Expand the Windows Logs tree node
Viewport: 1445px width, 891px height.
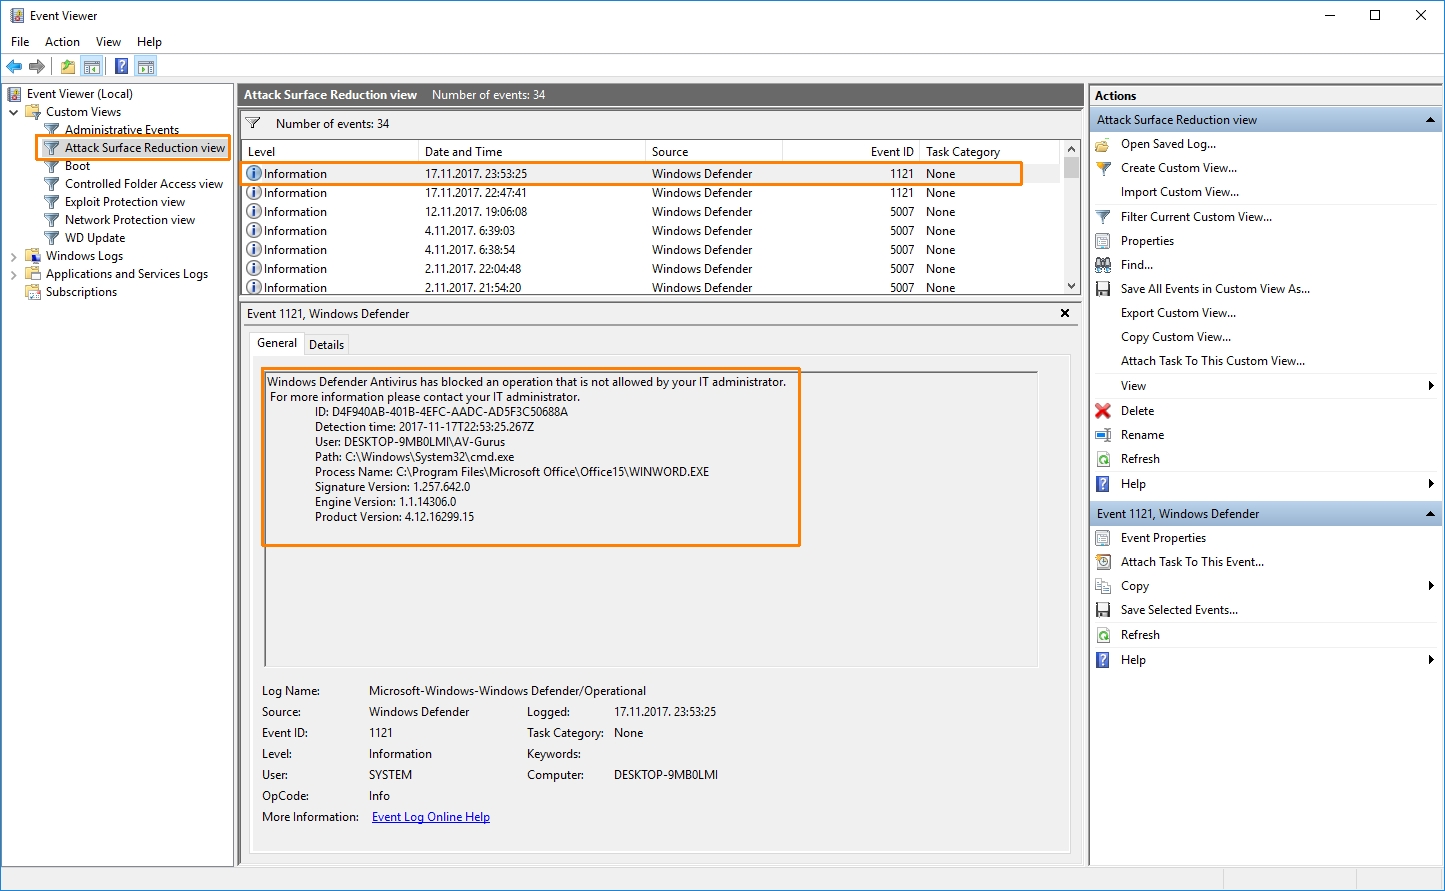point(14,256)
